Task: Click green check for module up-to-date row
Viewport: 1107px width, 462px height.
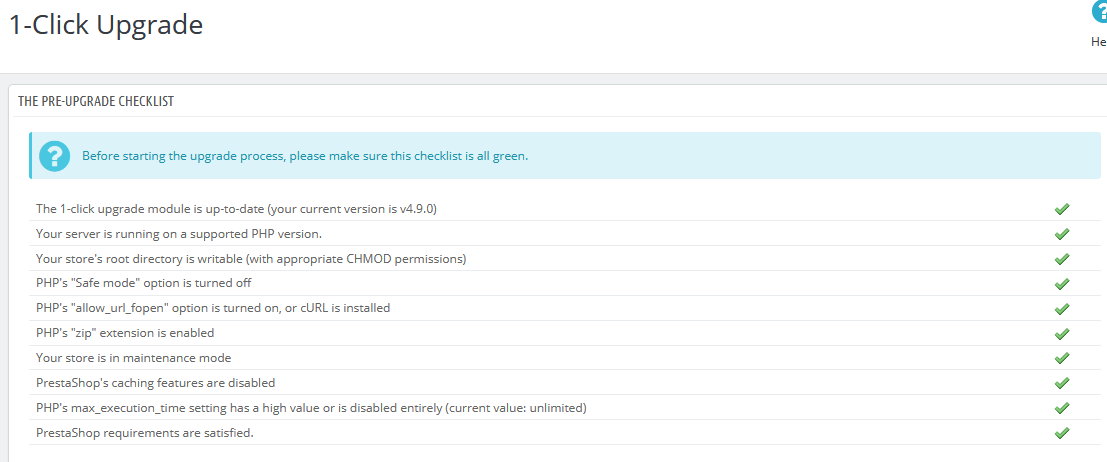Action: click(1061, 209)
